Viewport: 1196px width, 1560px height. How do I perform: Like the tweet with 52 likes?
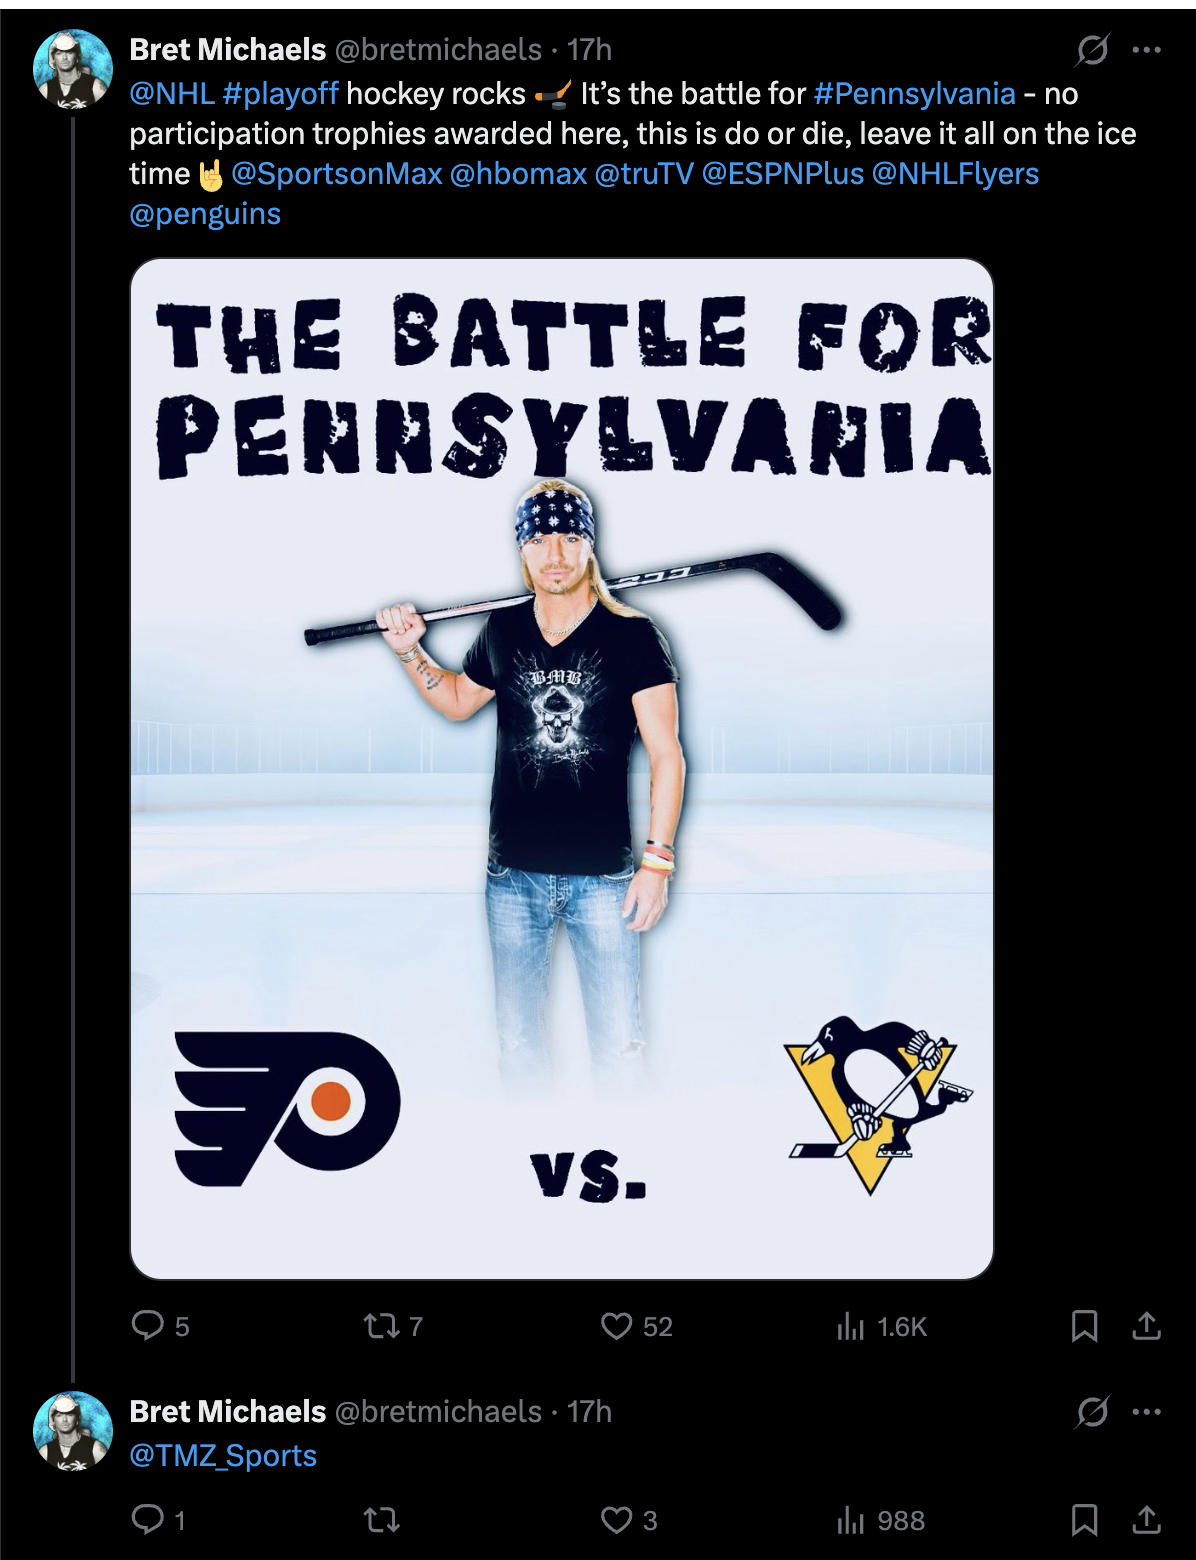tap(617, 1326)
